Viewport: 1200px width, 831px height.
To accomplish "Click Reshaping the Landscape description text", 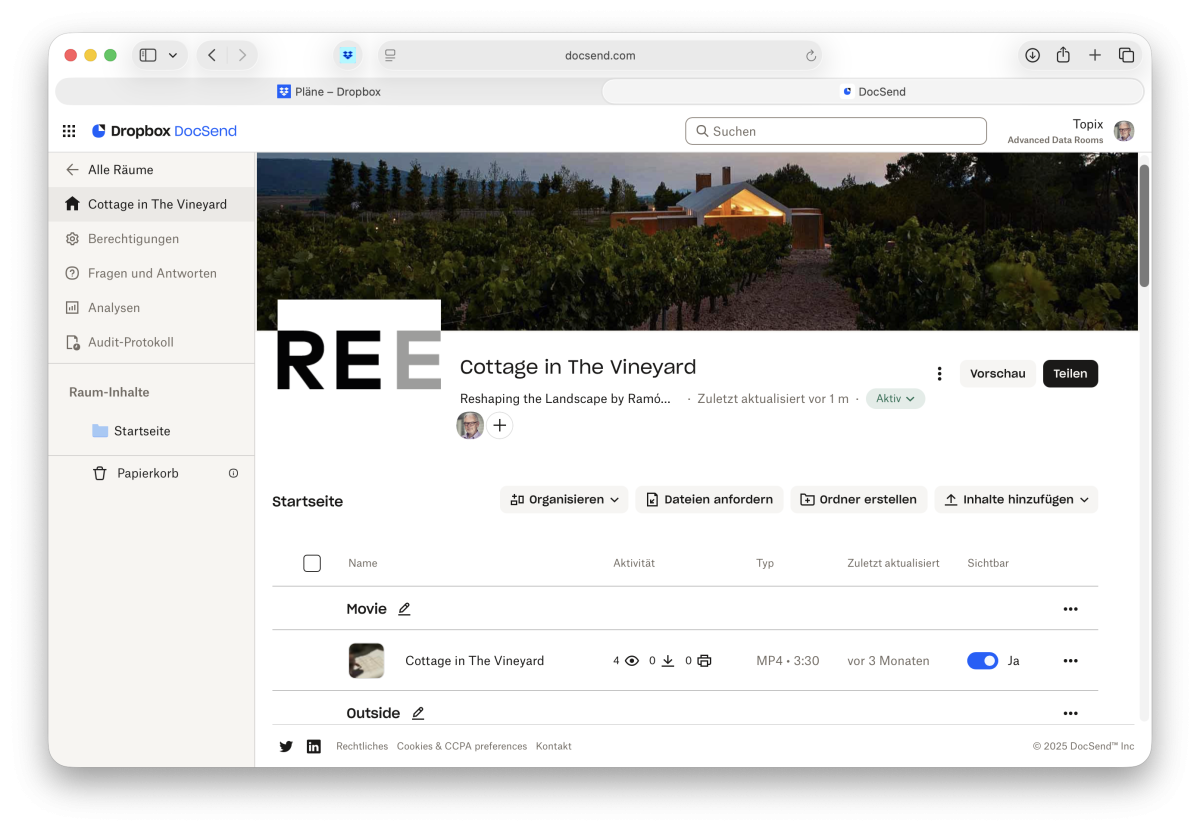I will pos(565,398).
